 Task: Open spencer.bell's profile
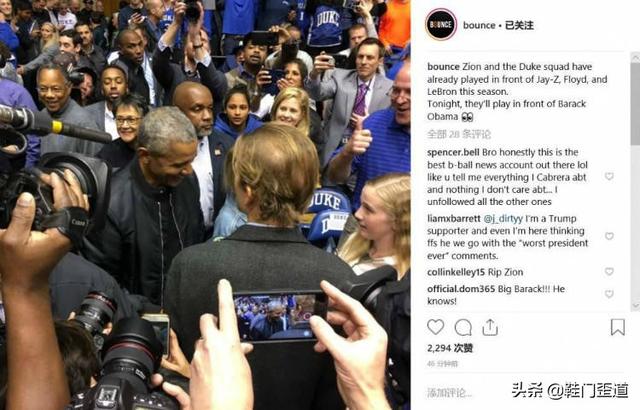(x=453, y=152)
